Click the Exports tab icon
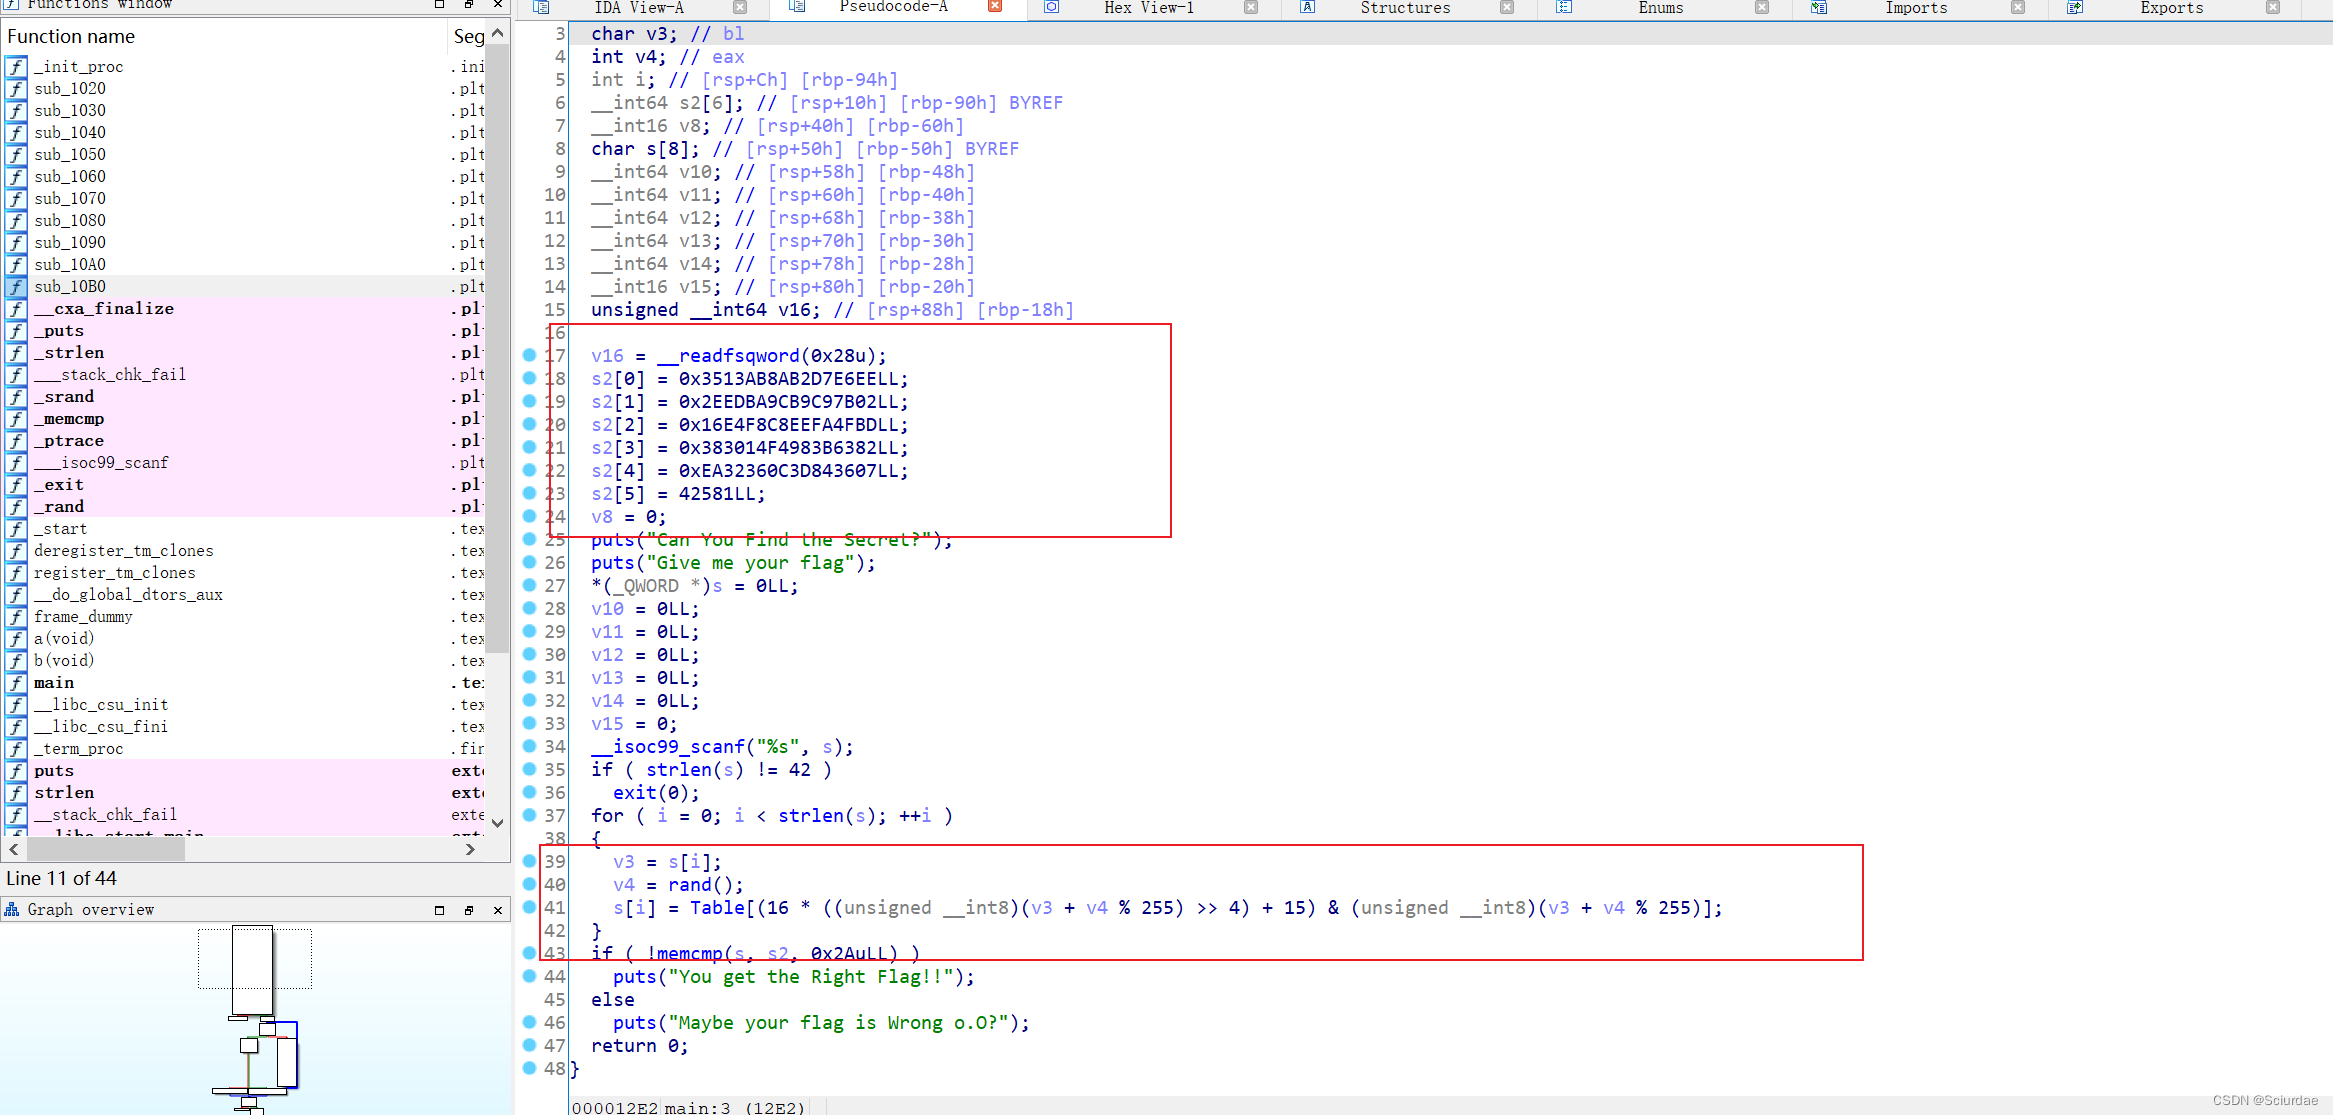This screenshot has height=1115, width=2333. click(2075, 7)
